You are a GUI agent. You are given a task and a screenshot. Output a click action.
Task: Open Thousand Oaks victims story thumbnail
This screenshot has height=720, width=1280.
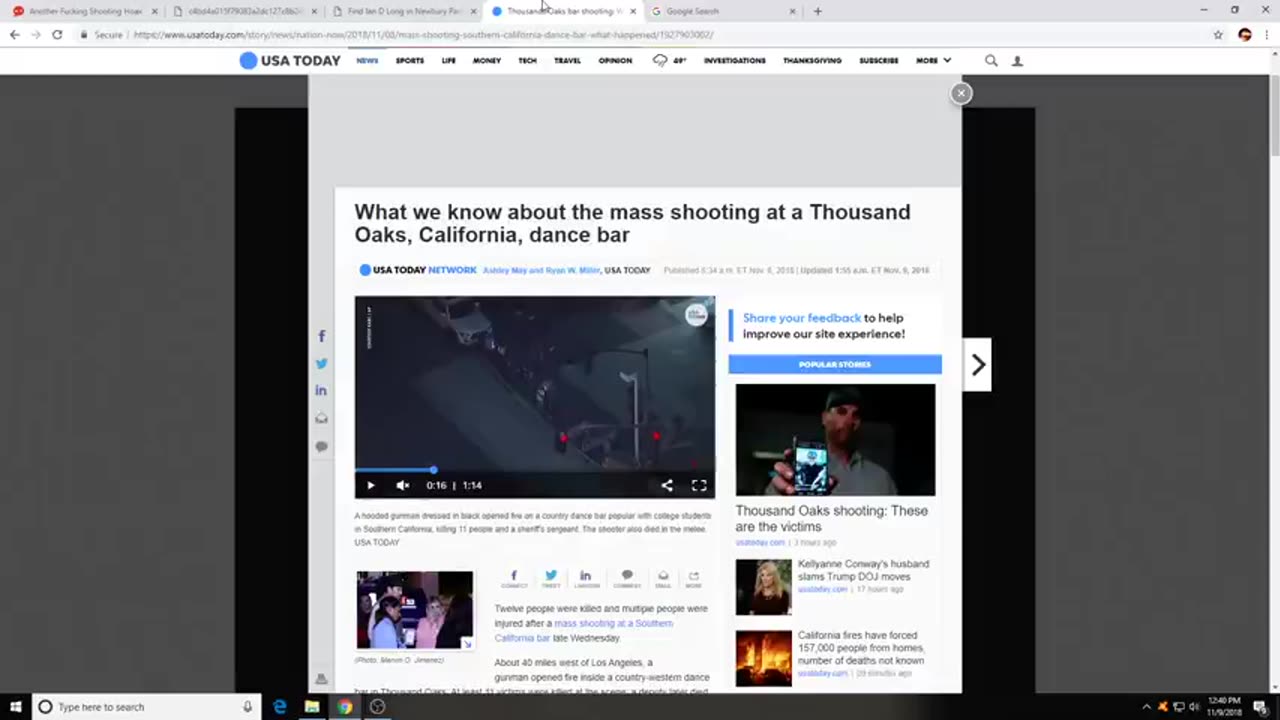[835, 440]
